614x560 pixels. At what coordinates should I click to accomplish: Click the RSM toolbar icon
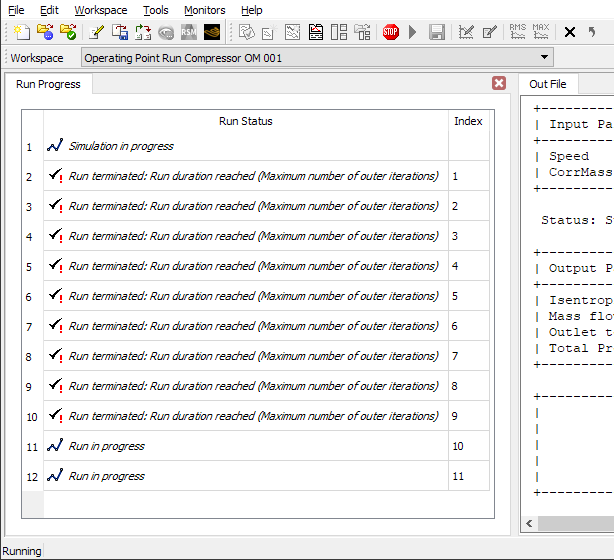188,32
